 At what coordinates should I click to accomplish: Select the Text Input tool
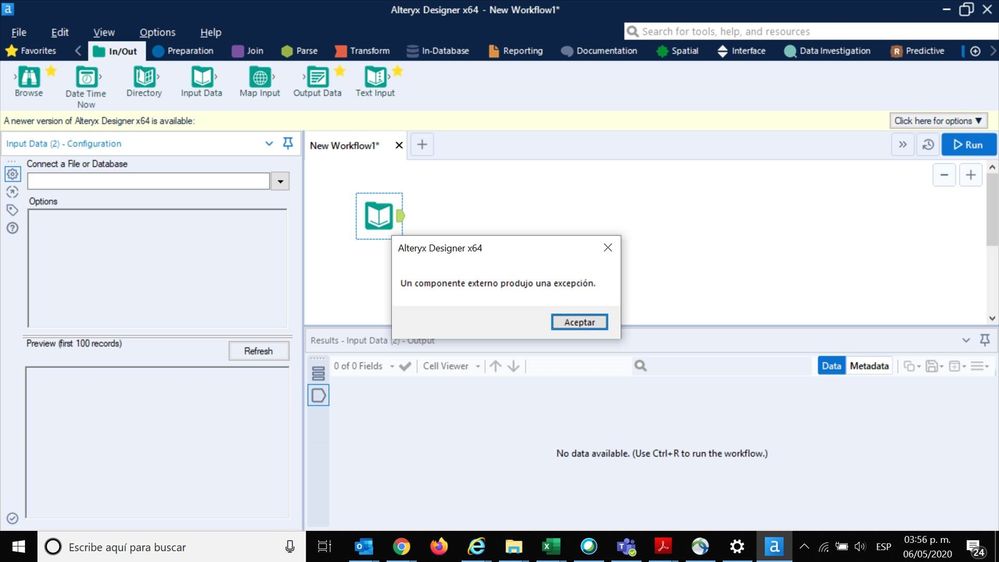coord(375,77)
